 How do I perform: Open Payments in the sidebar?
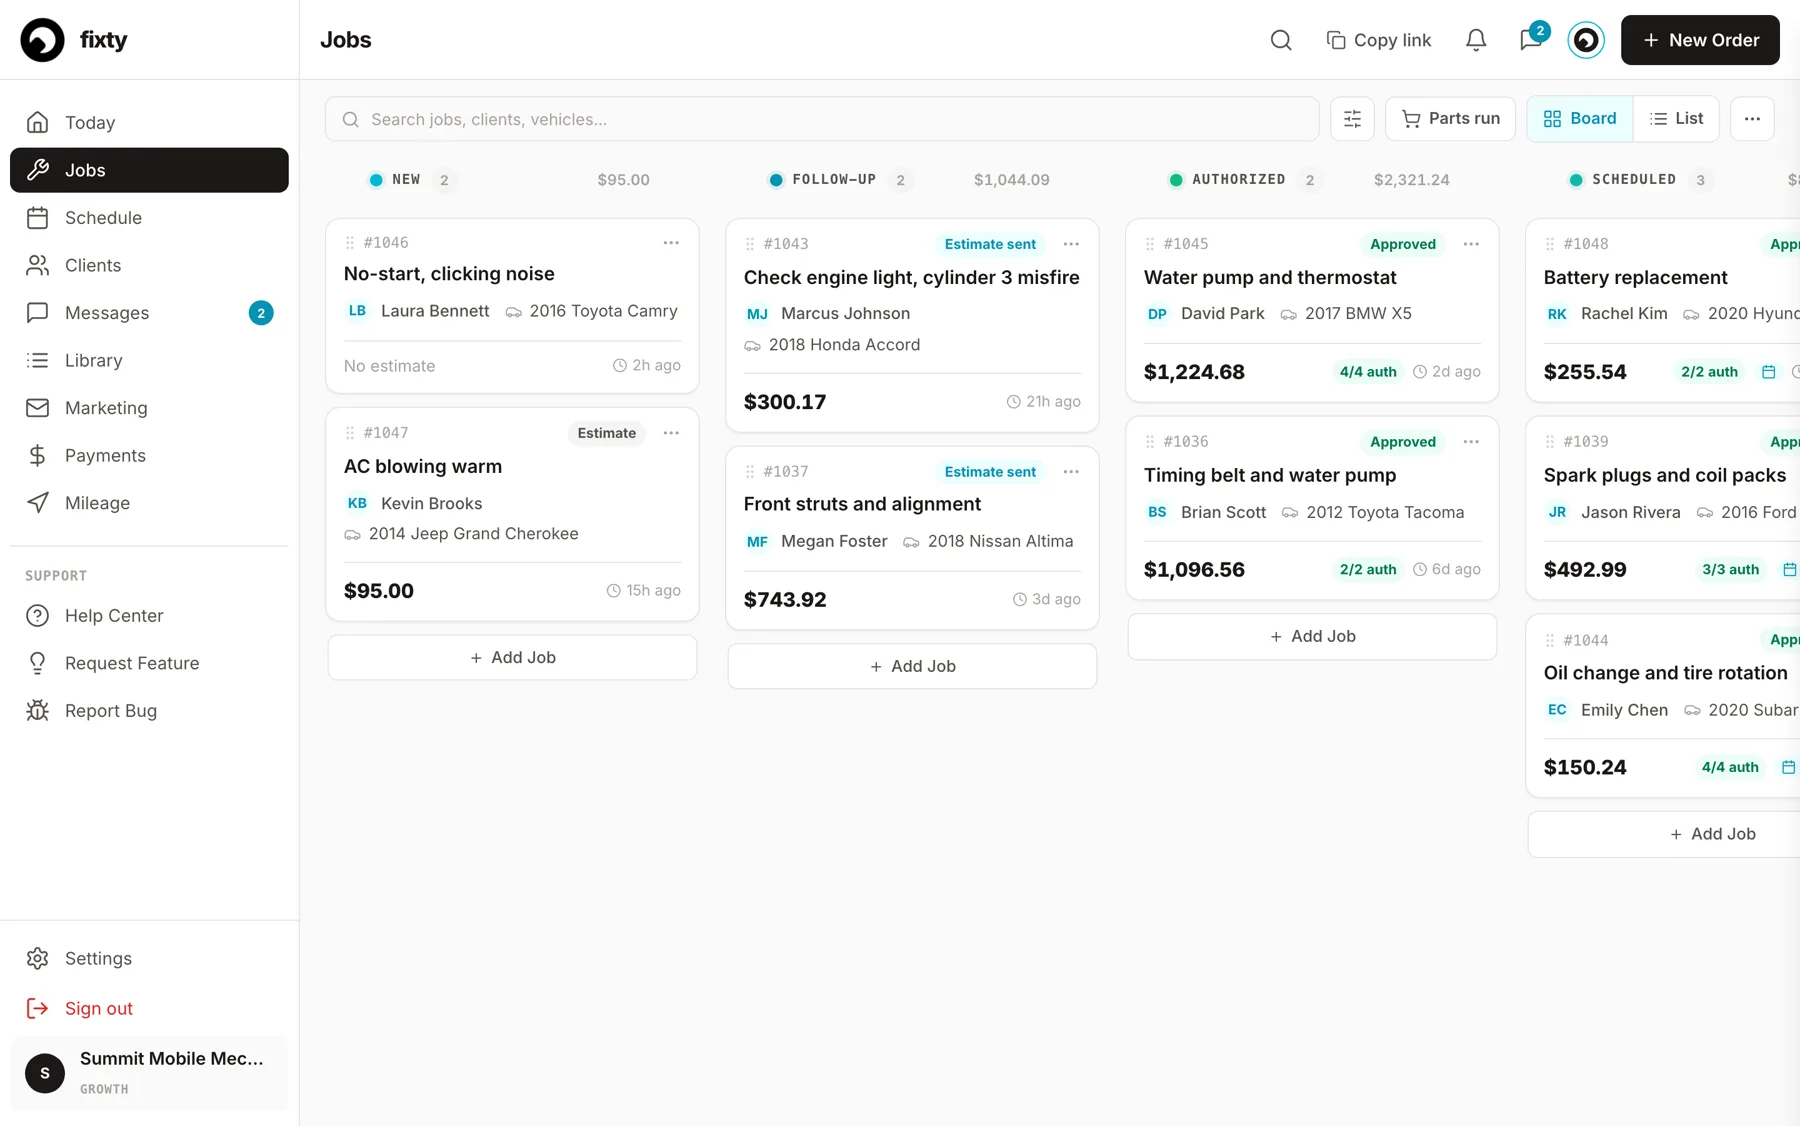(149, 455)
